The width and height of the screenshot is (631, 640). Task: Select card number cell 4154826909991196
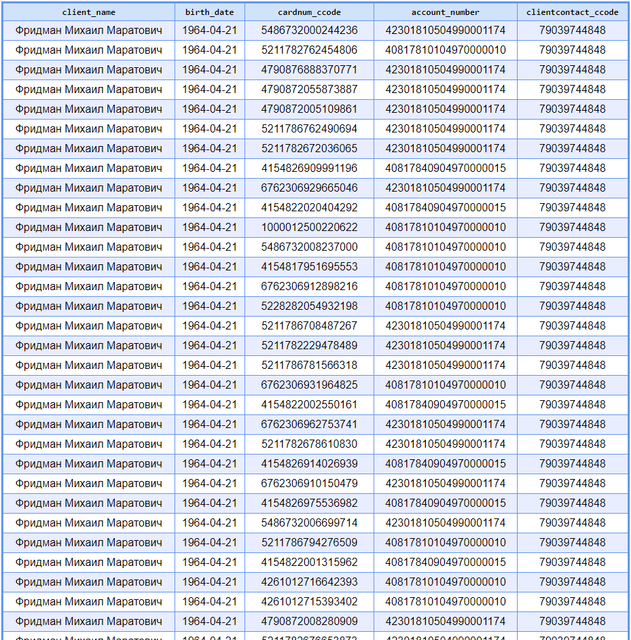coord(309,168)
